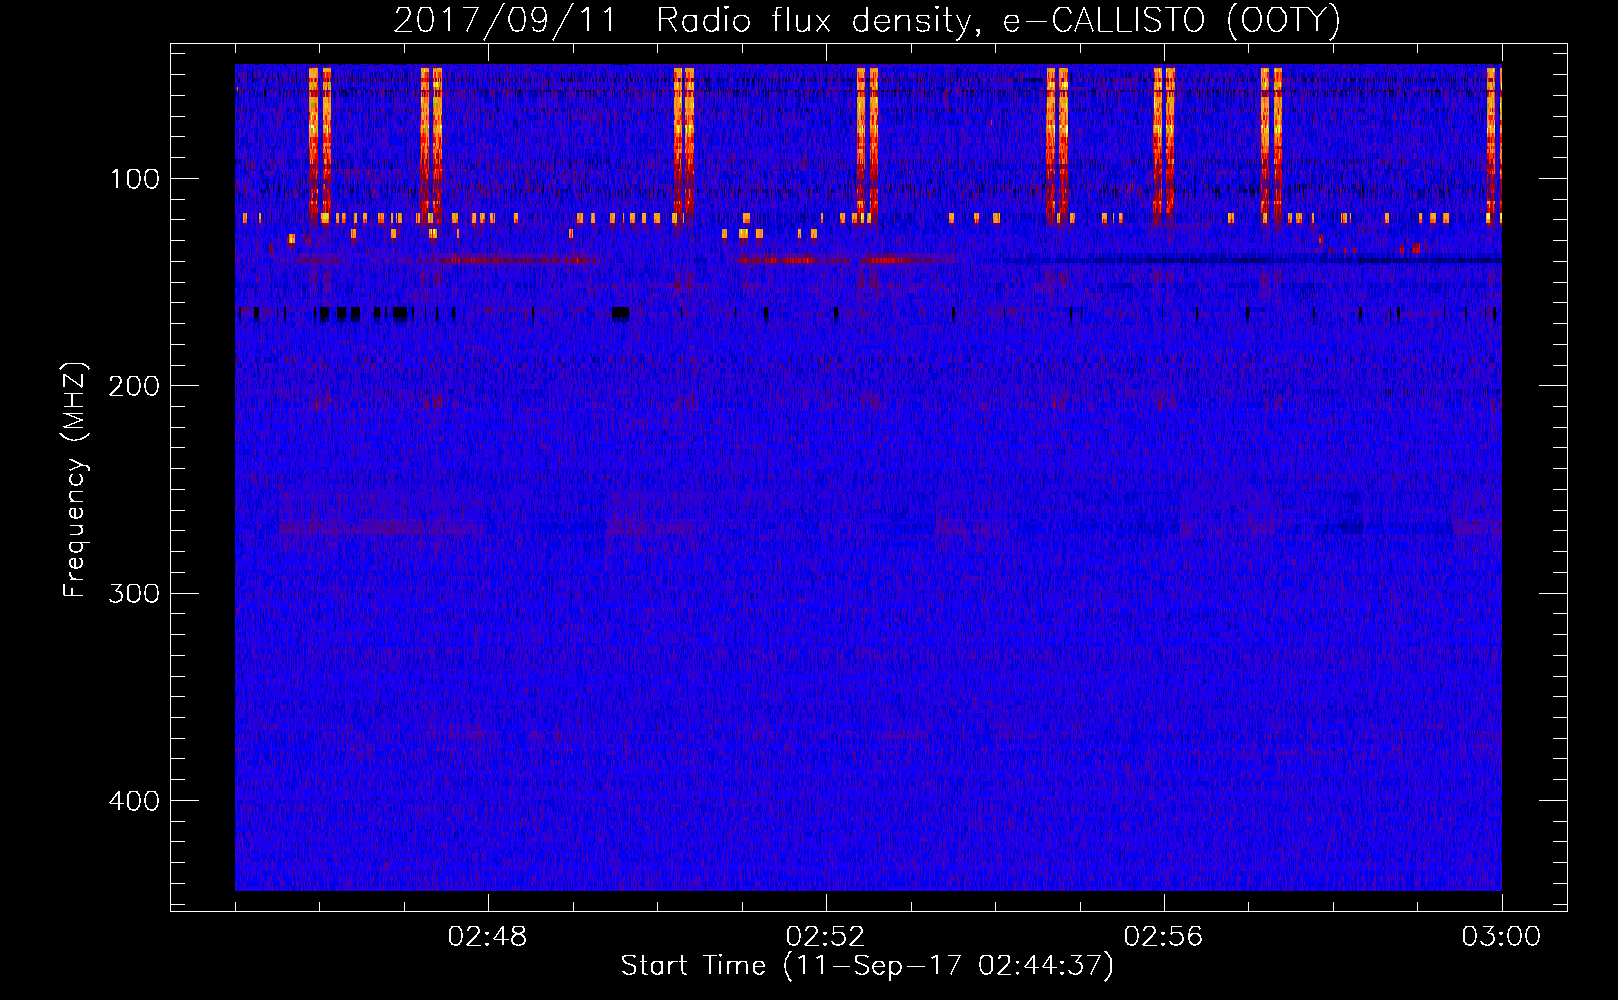Screen dimensions: 1618x1000
Task: Click the 100 frequency tick label
Action: click(x=135, y=179)
